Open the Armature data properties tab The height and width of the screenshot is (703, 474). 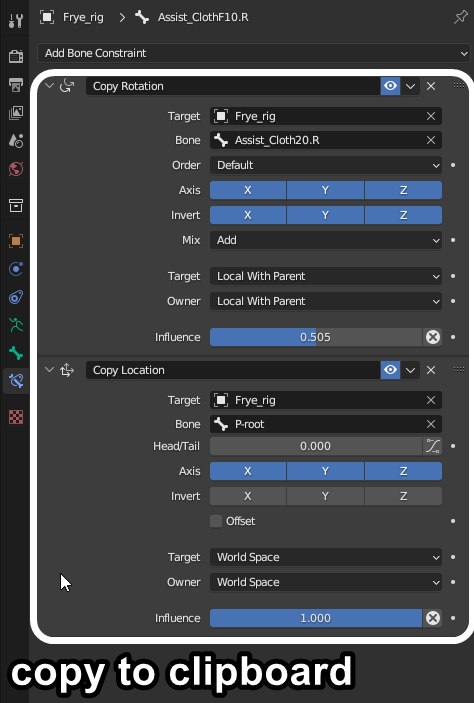pos(16,325)
